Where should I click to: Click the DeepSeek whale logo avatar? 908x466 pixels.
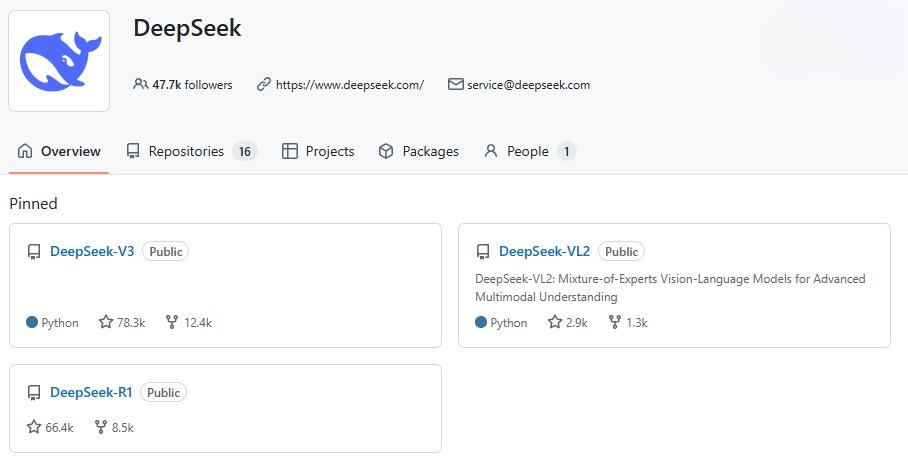click(x=59, y=61)
